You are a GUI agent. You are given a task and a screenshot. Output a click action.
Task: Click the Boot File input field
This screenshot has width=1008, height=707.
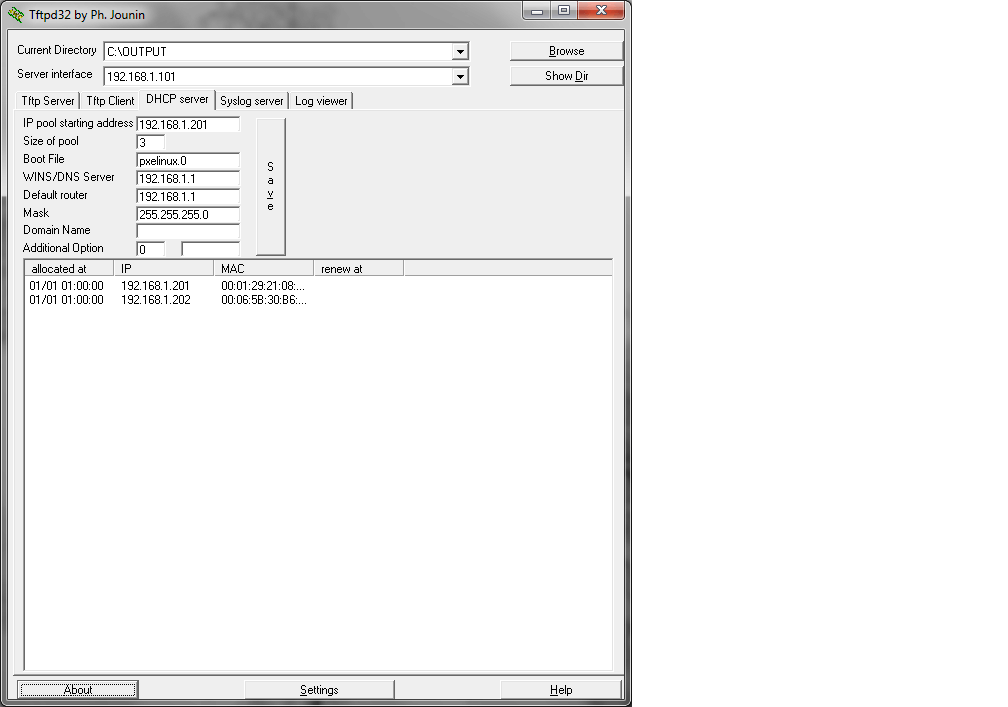188,161
